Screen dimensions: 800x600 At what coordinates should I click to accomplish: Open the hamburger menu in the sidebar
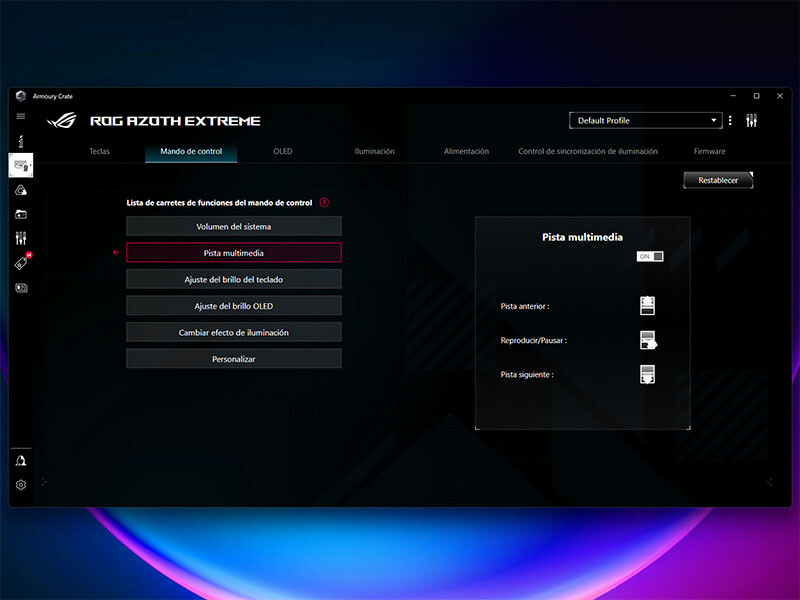coord(21,116)
